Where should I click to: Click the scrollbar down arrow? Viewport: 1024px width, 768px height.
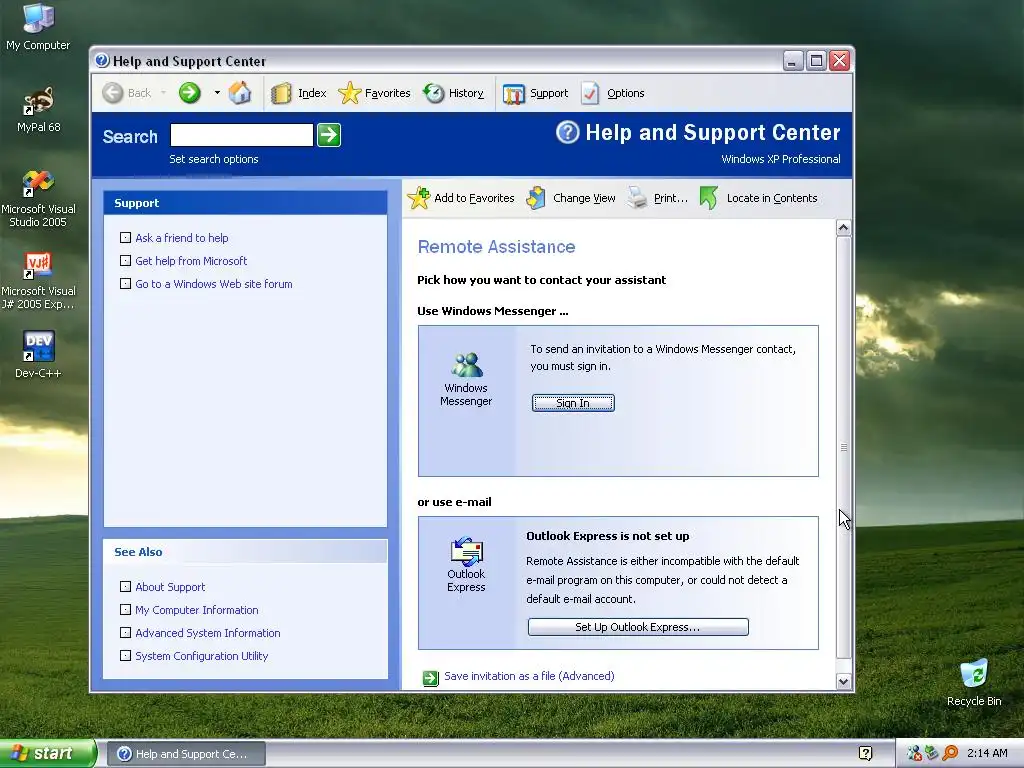[x=843, y=682]
